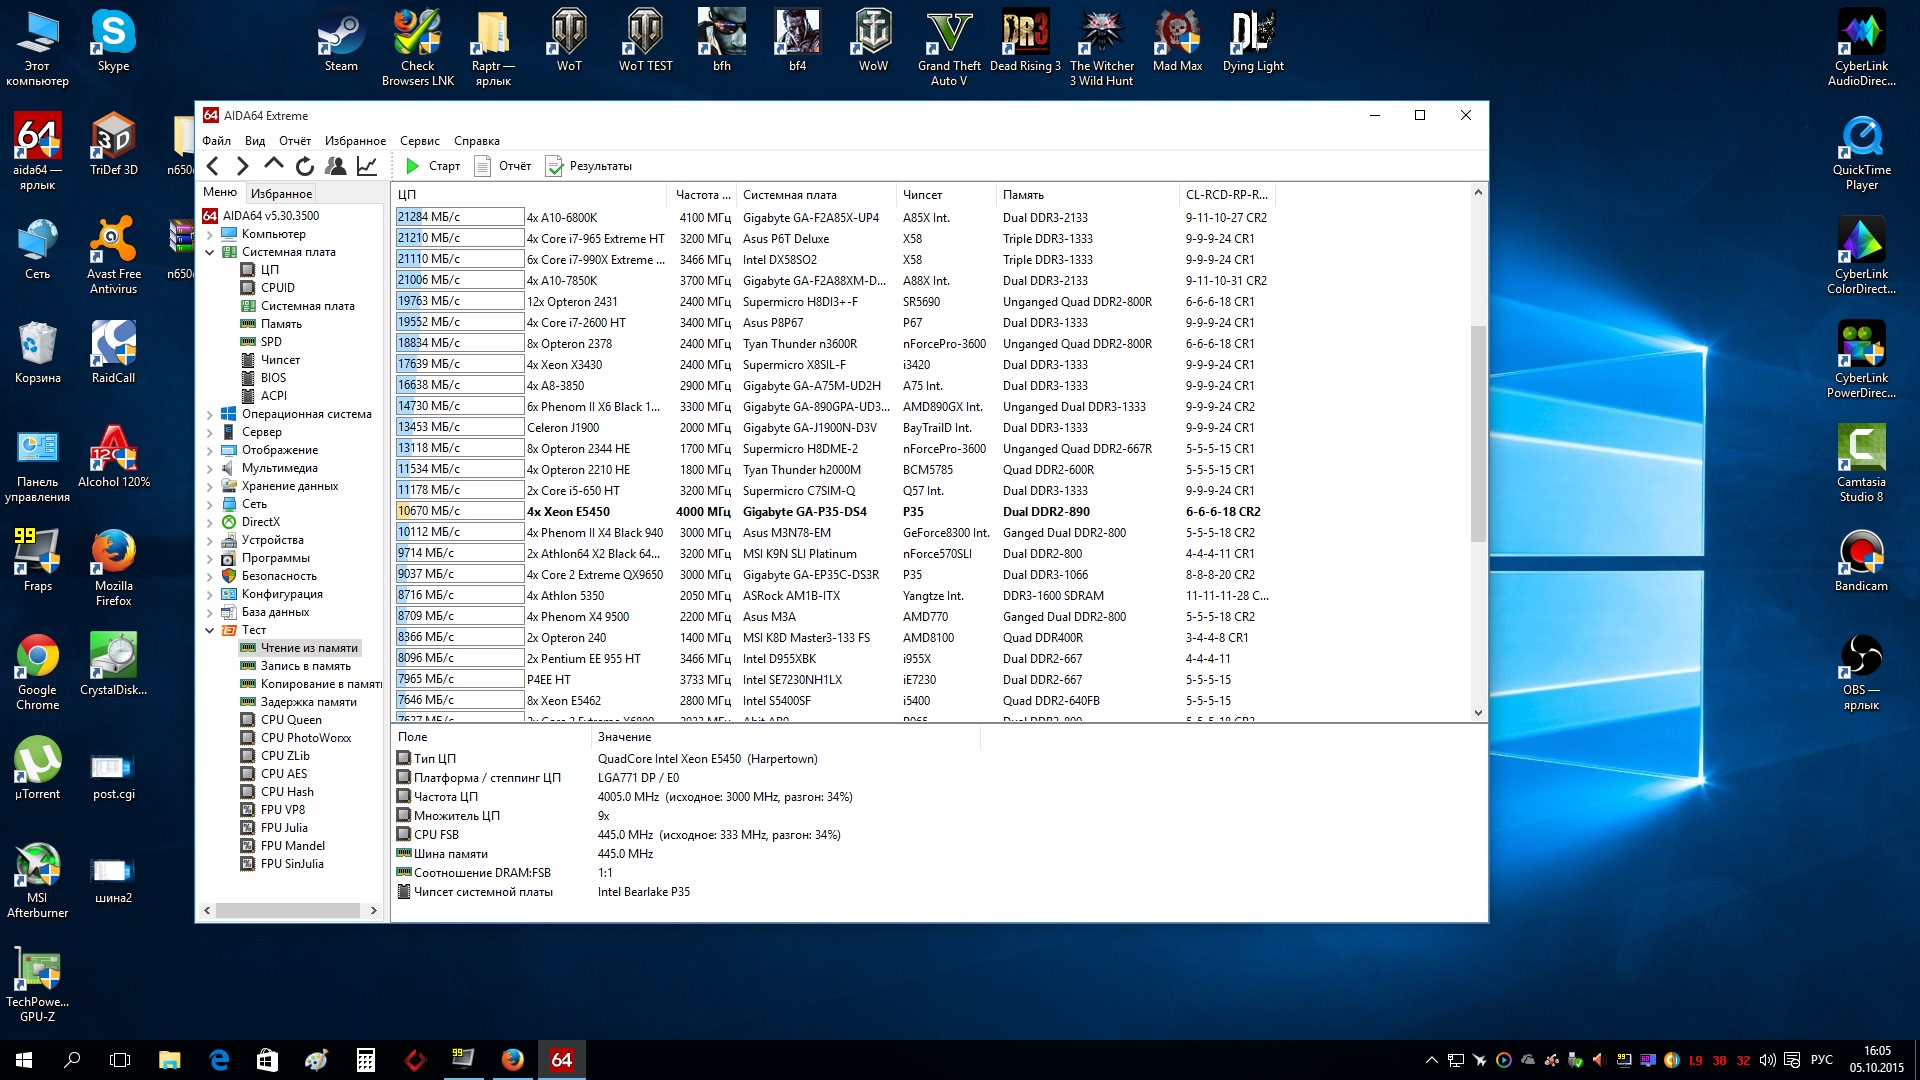
Task: Click the Dying Light desktop icon
Action: click(x=1253, y=42)
